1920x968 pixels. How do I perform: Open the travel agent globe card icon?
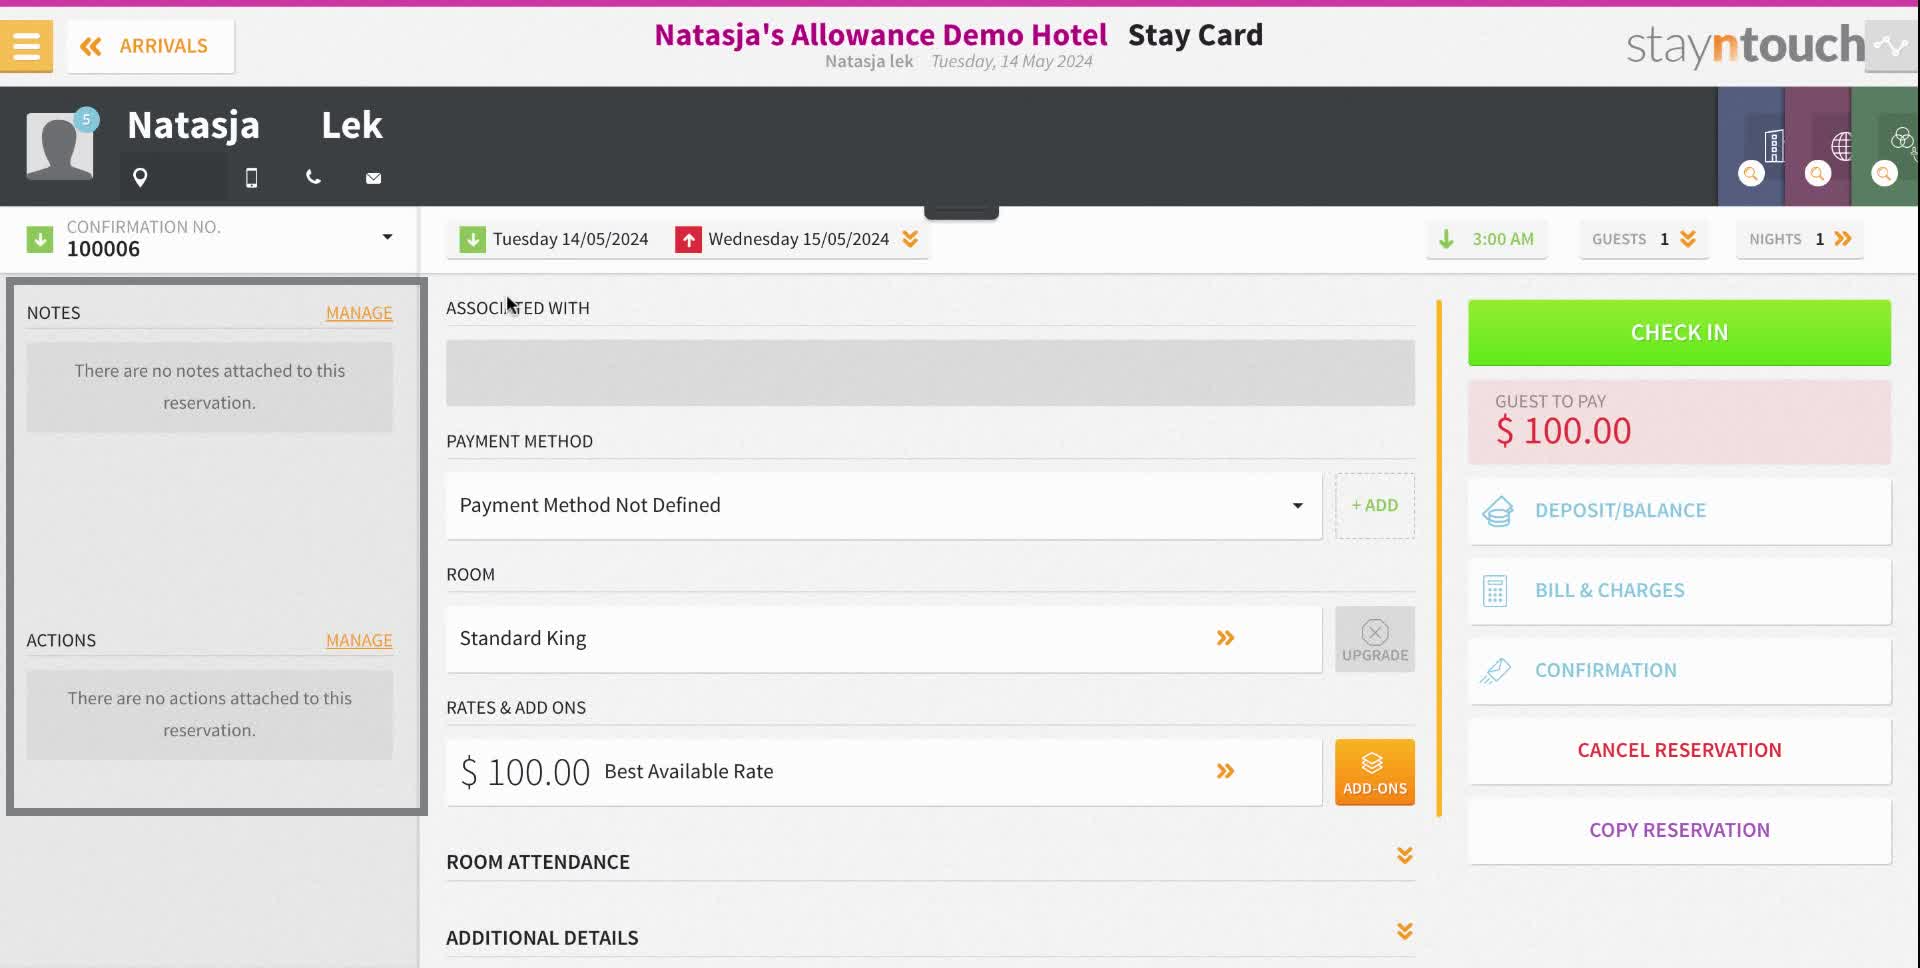(x=1841, y=146)
